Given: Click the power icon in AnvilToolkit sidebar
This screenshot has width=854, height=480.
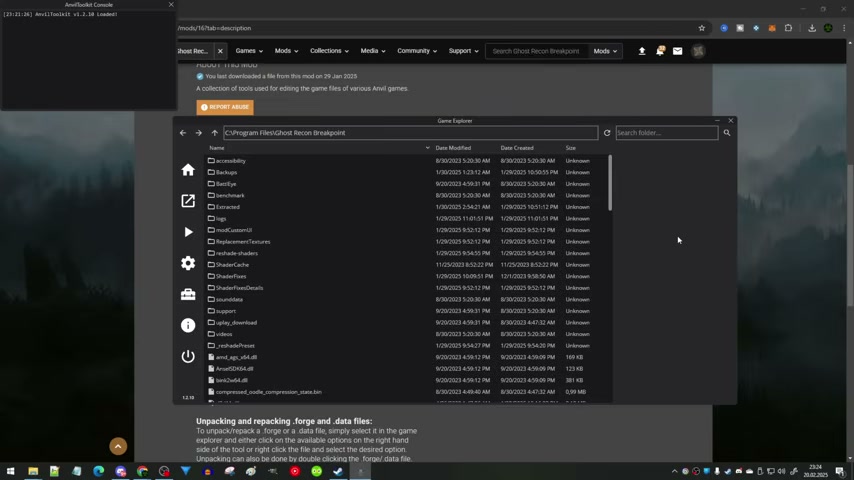Looking at the screenshot, I should coord(188,356).
